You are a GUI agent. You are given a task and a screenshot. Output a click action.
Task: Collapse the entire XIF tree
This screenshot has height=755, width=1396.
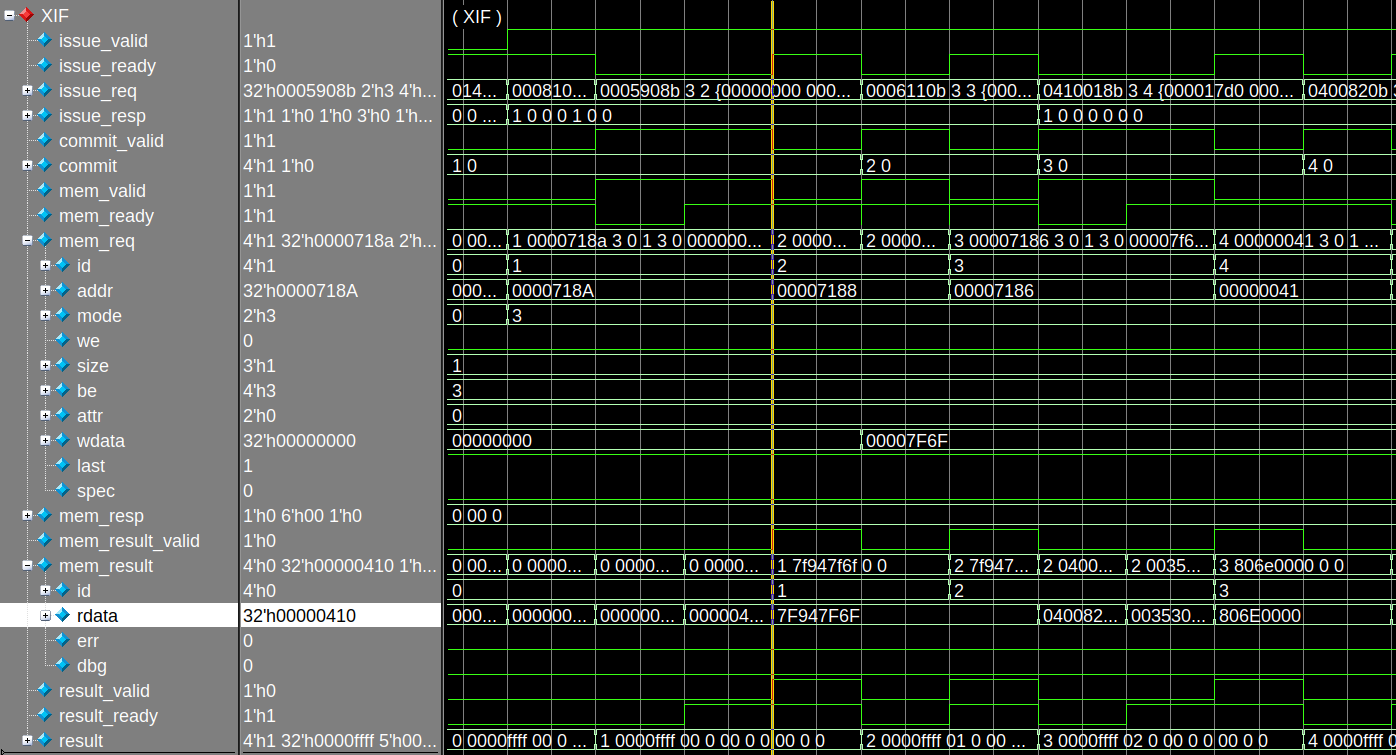point(7,15)
